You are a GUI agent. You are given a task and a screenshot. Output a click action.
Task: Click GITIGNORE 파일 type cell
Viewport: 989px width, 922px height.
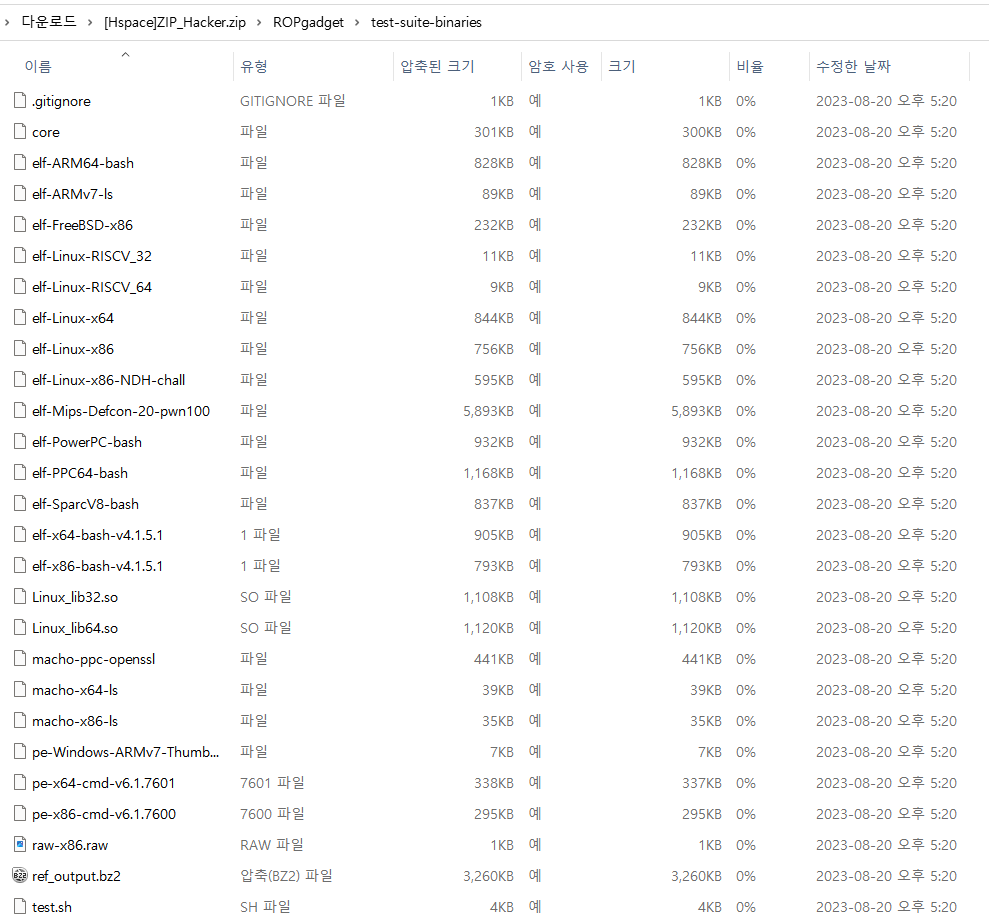pos(293,101)
